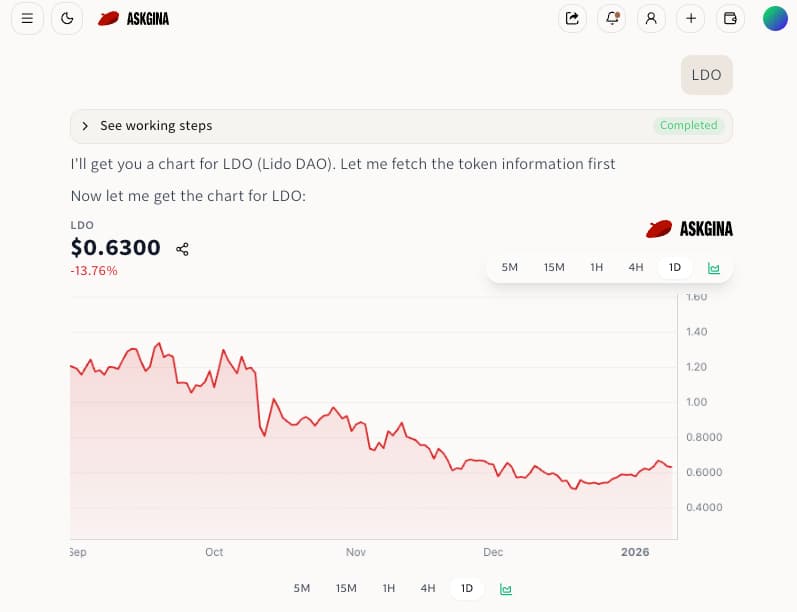Open the user profile icon

click(x=651, y=18)
